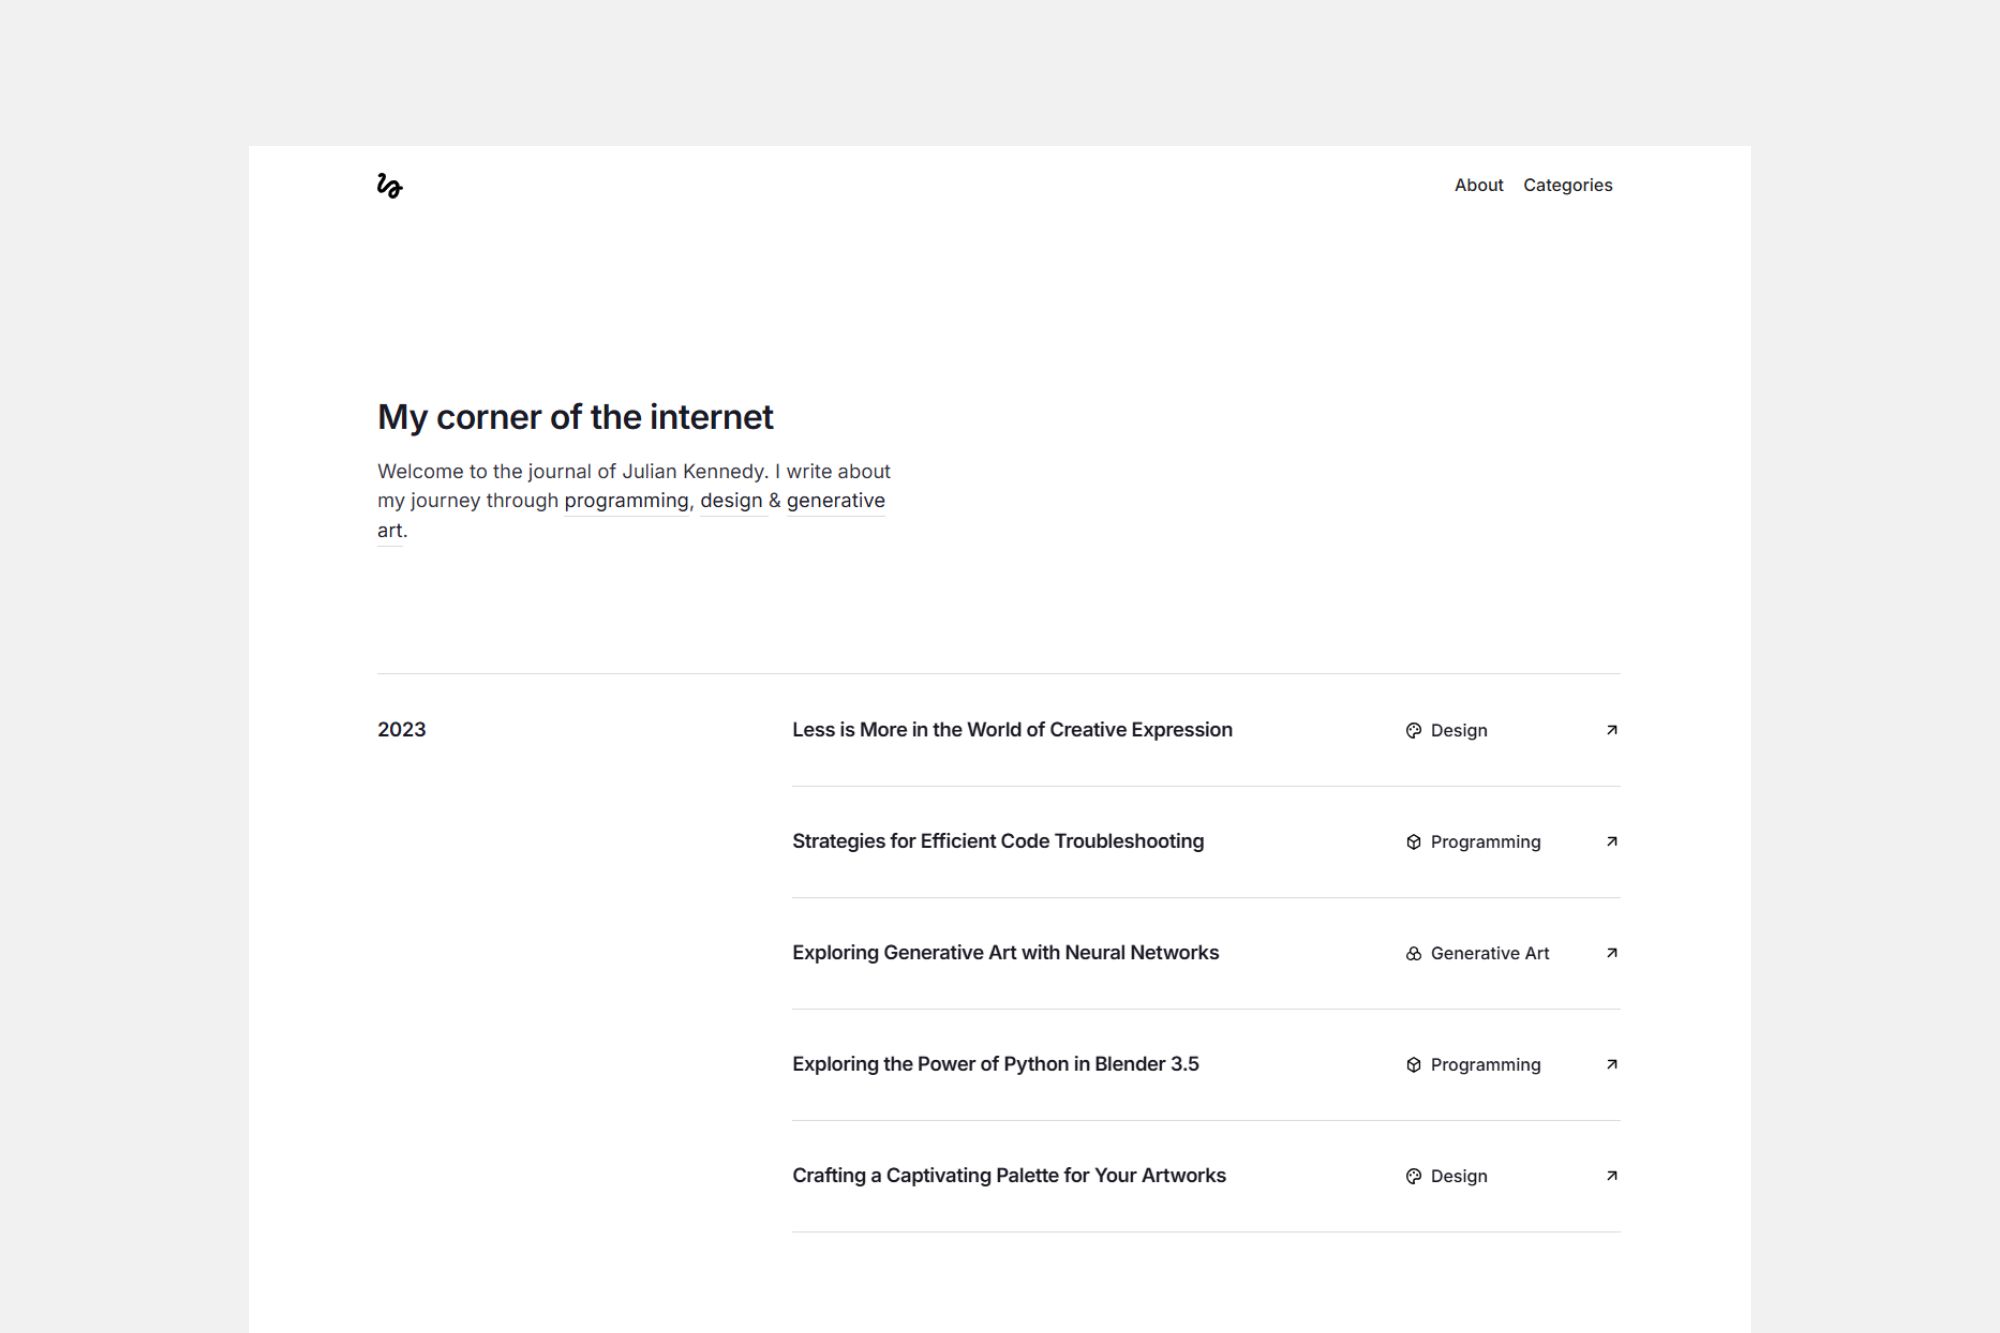Open Categories in the navigation
The height and width of the screenshot is (1333, 2000).
coord(1567,185)
